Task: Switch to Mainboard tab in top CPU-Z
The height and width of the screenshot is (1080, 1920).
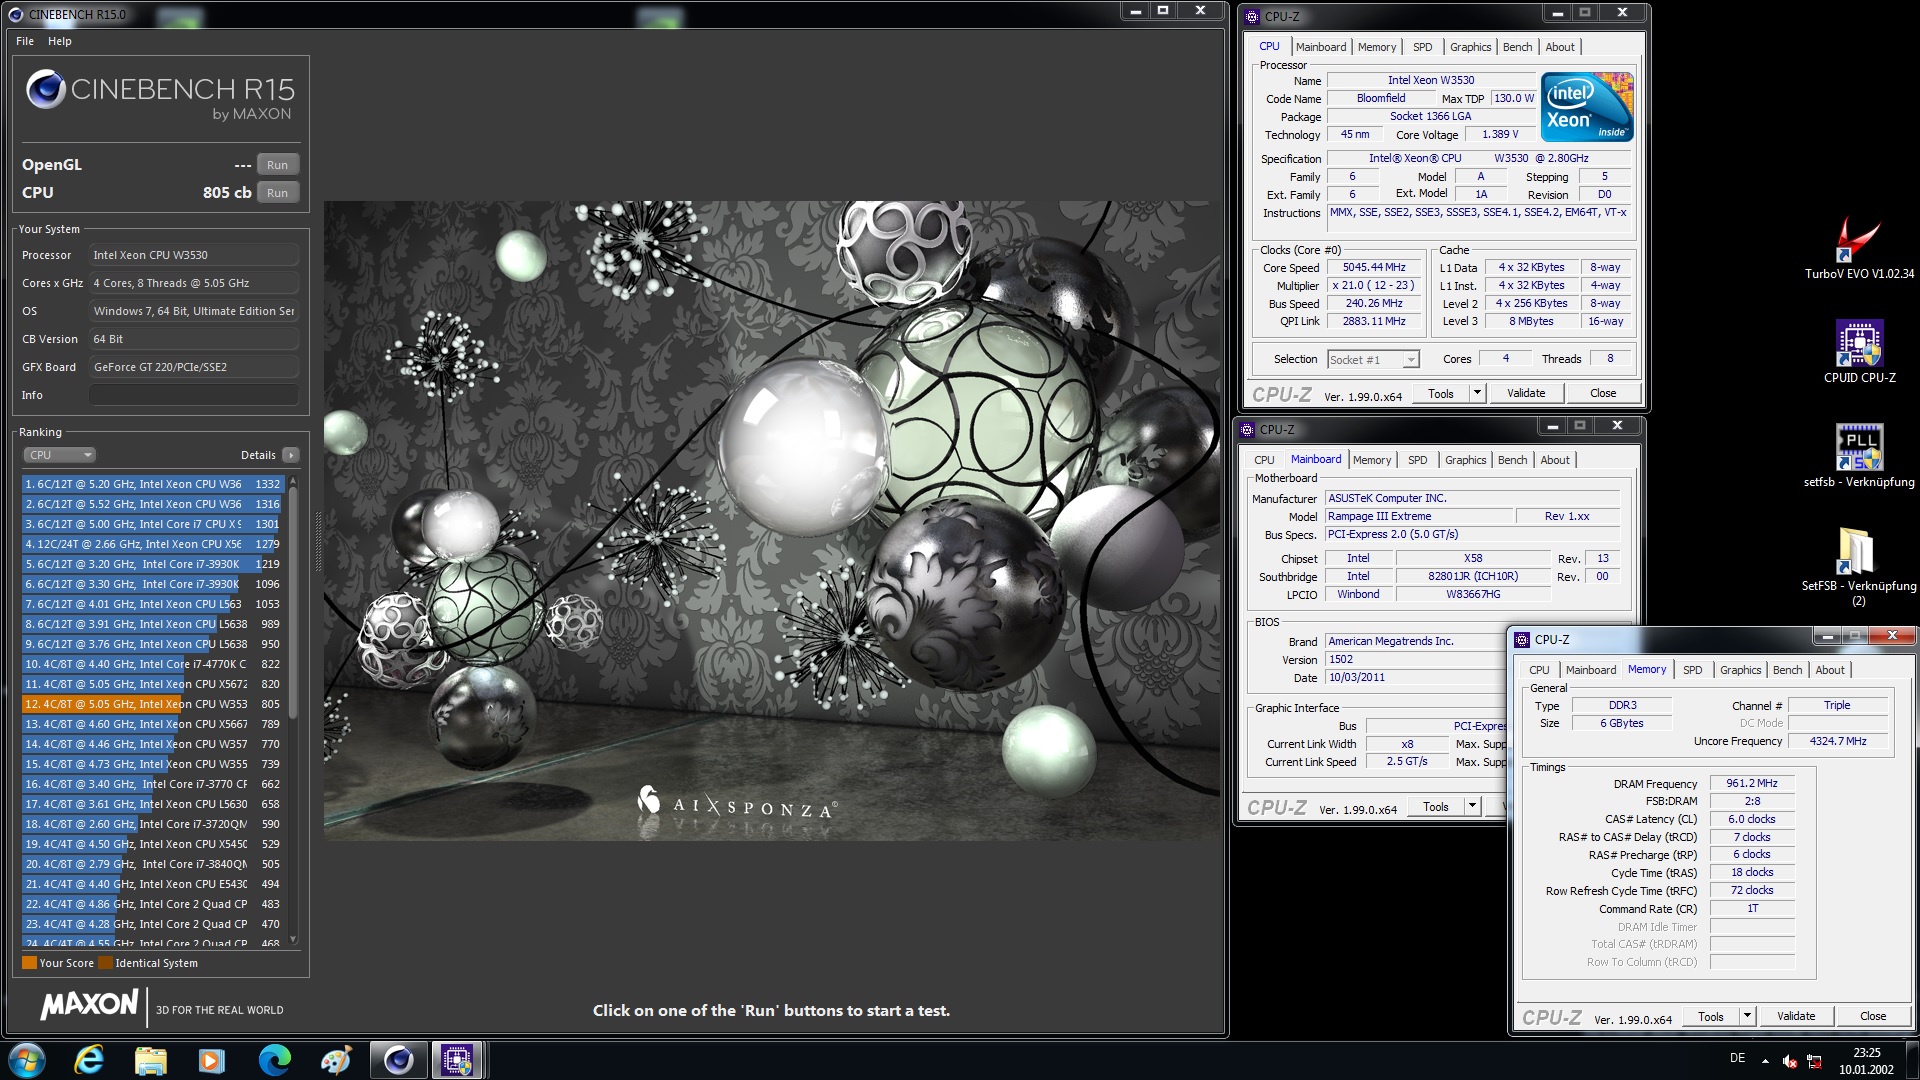Action: pyautogui.click(x=1321, y=47)
